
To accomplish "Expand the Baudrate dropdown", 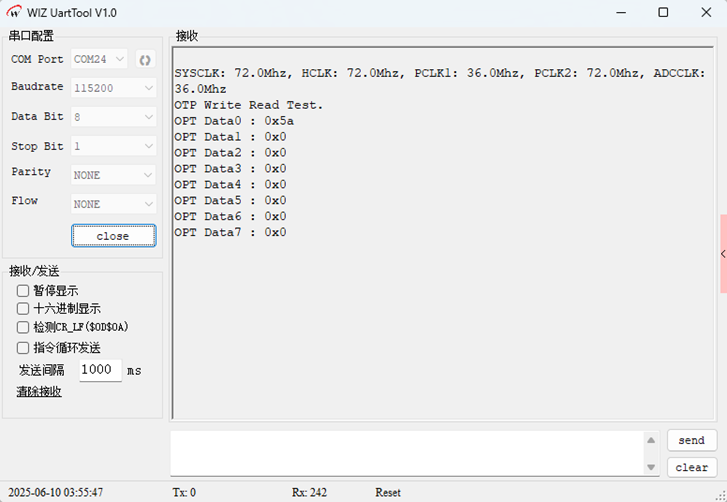I will (114, 88).
